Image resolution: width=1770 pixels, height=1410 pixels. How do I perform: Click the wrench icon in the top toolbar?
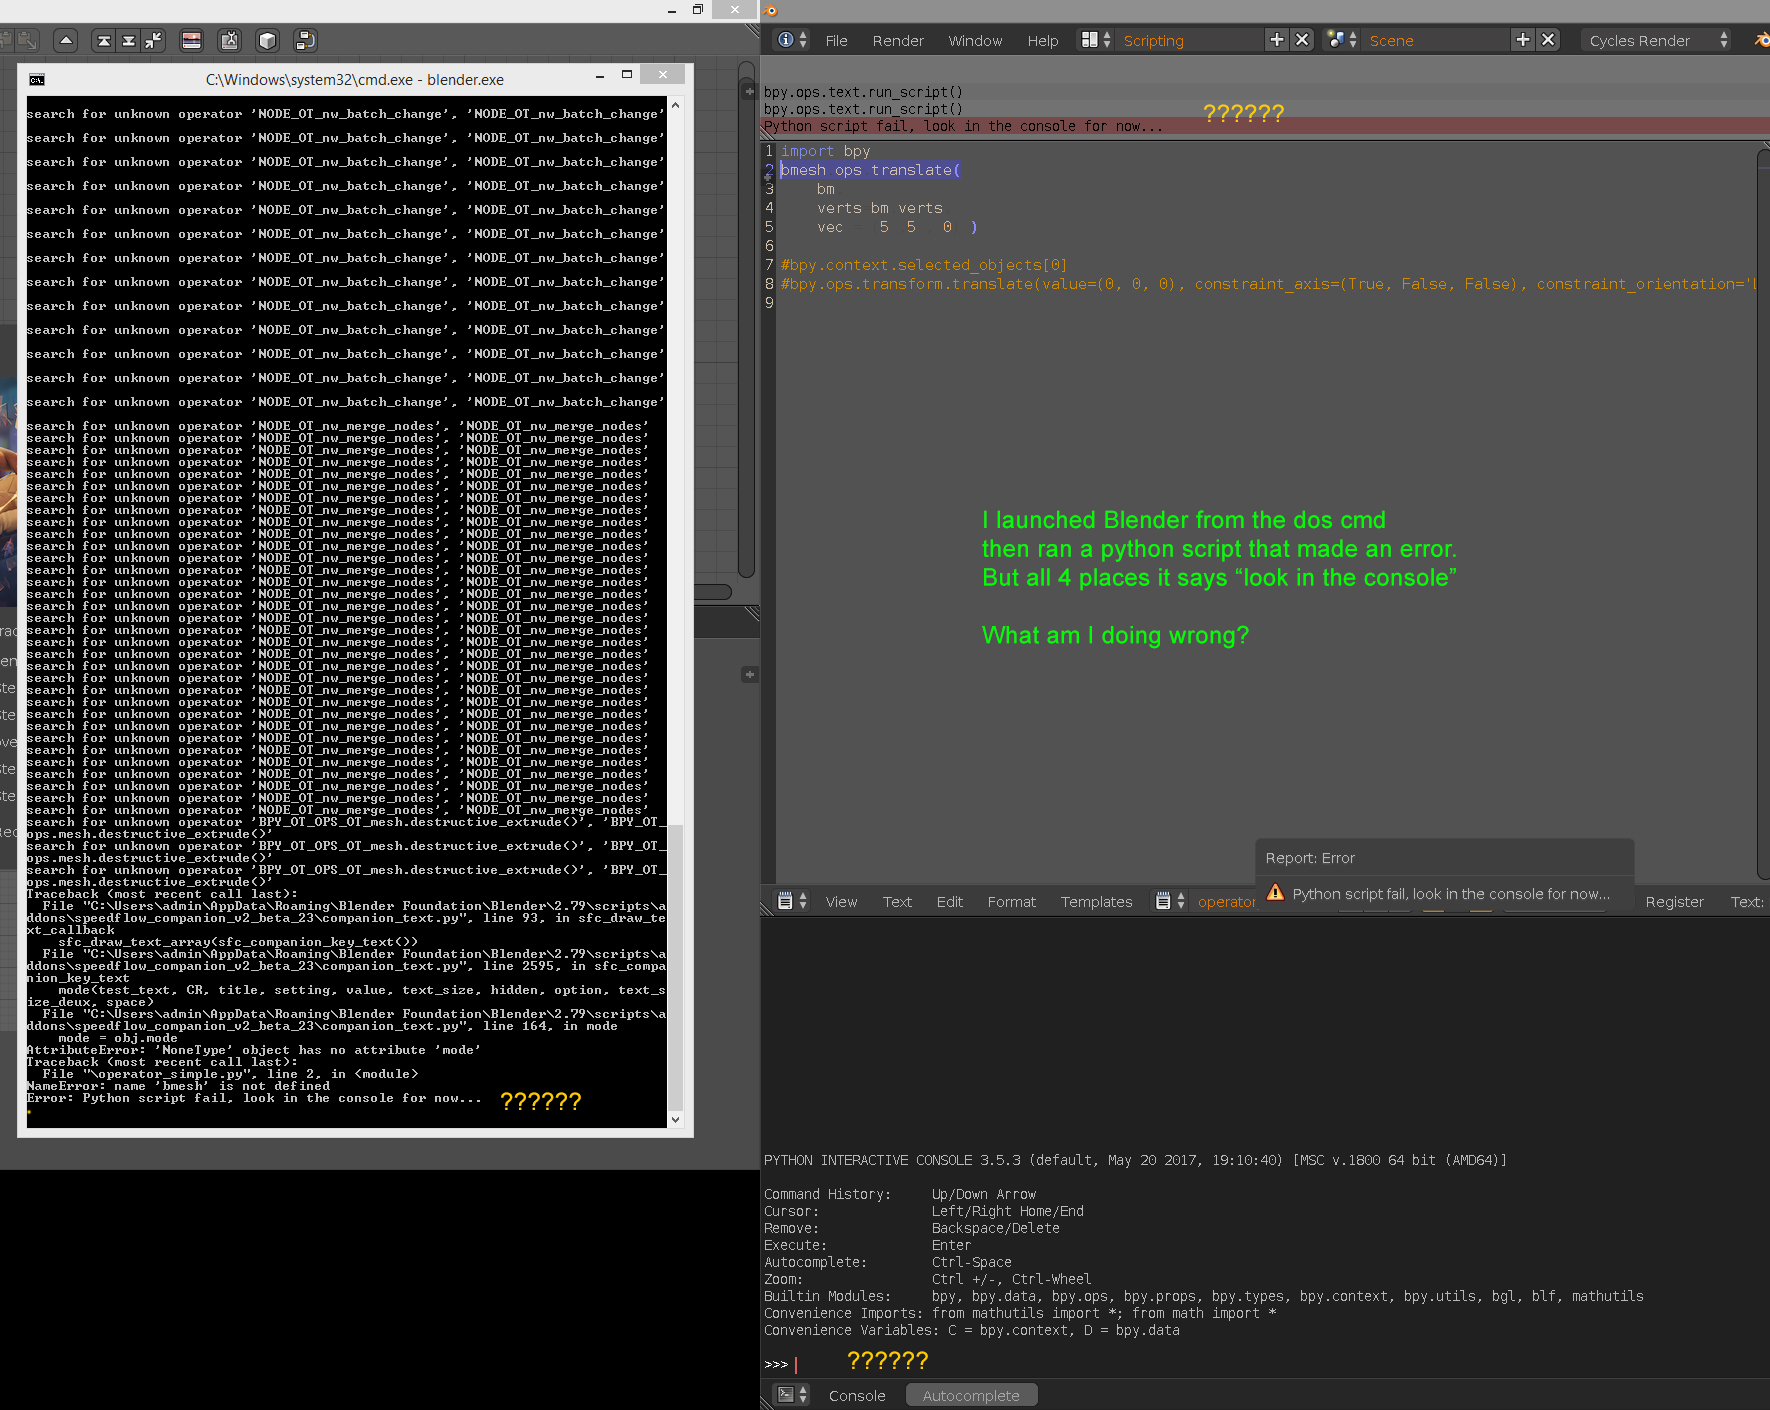pyautogui.click(x=229, y=40)
